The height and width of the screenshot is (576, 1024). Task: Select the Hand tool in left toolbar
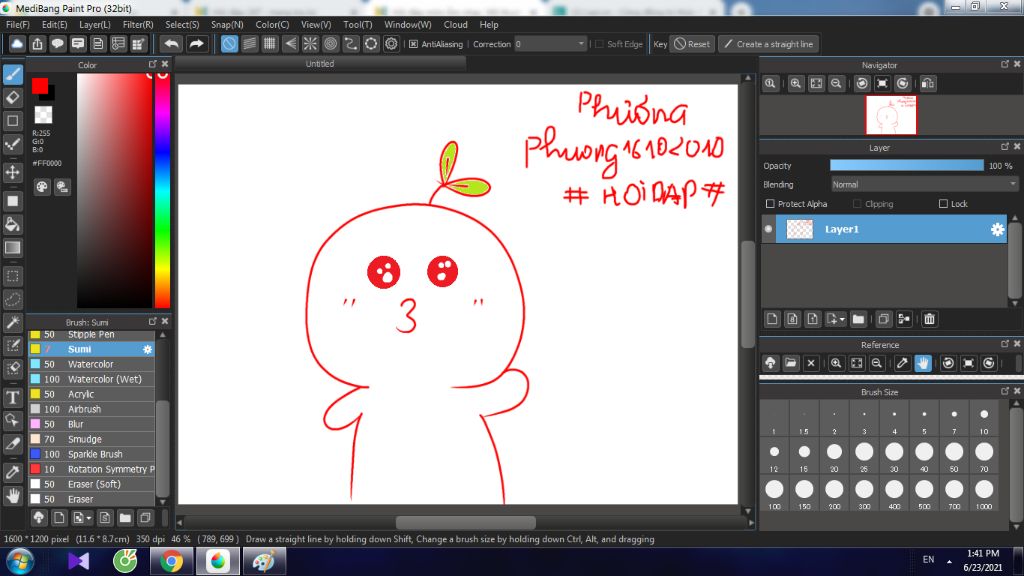12,496
